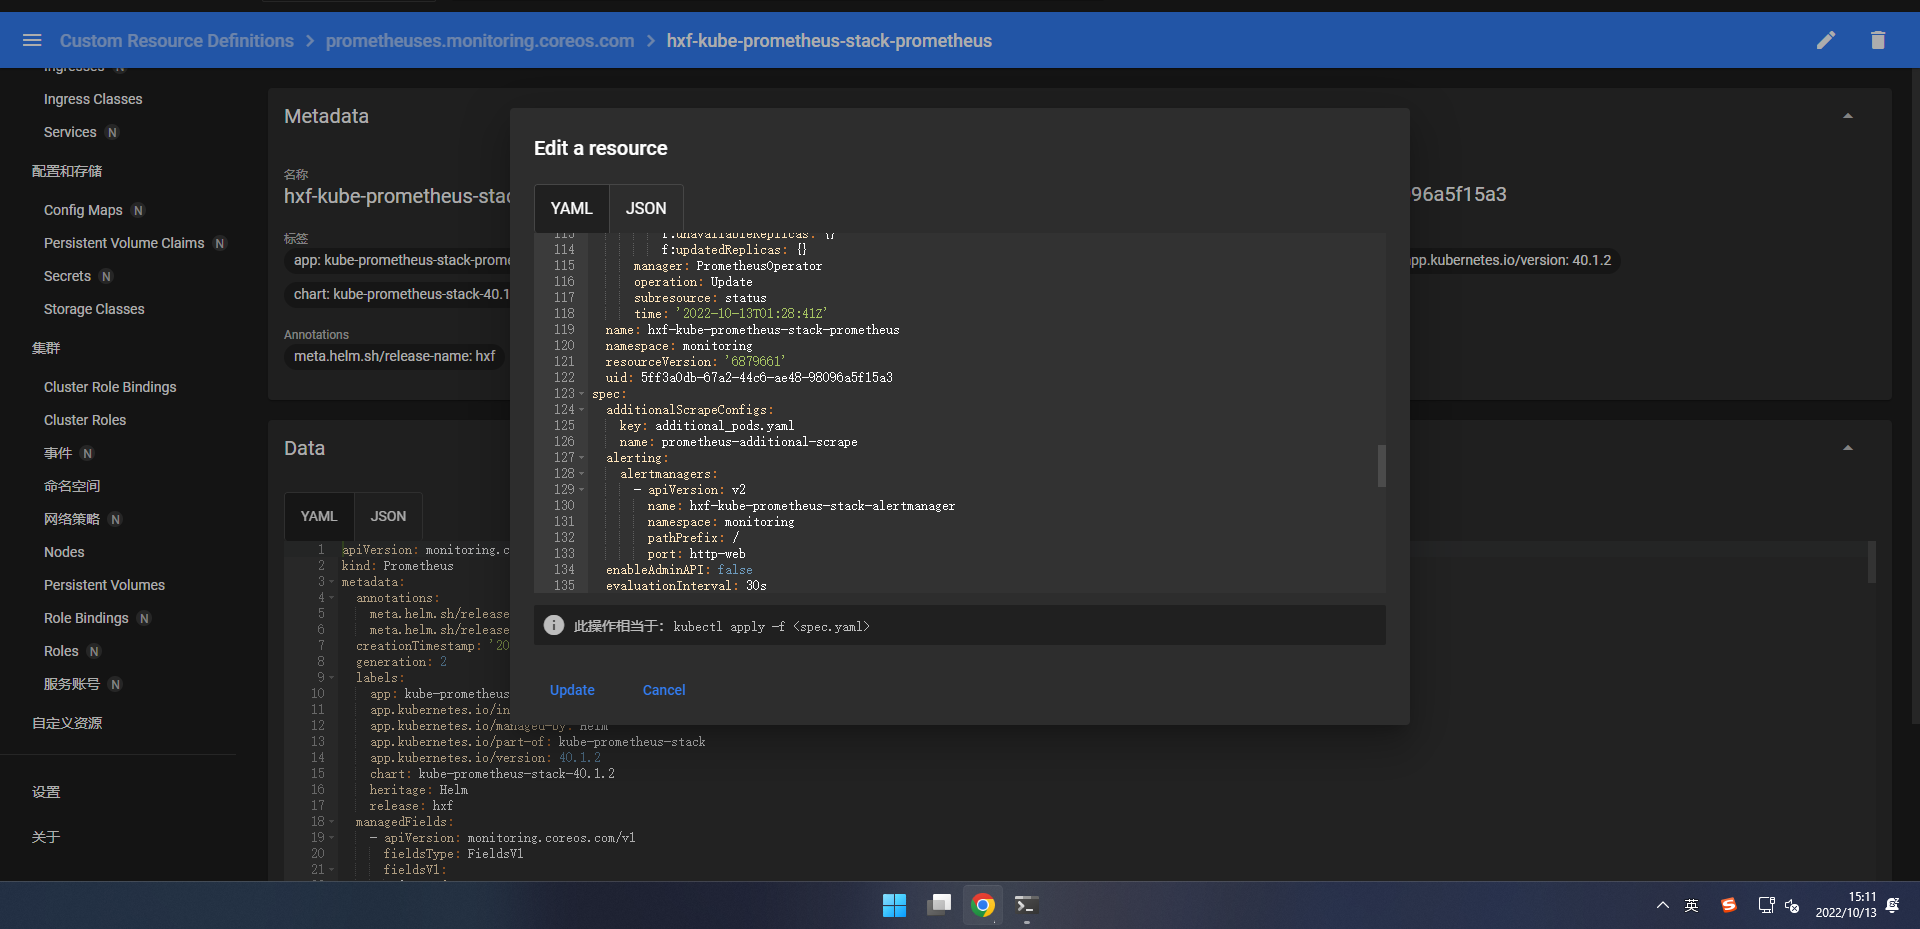Click the Edit dialog editor scrollbar thumb

pyautogui.click(x=1381, y=466)
